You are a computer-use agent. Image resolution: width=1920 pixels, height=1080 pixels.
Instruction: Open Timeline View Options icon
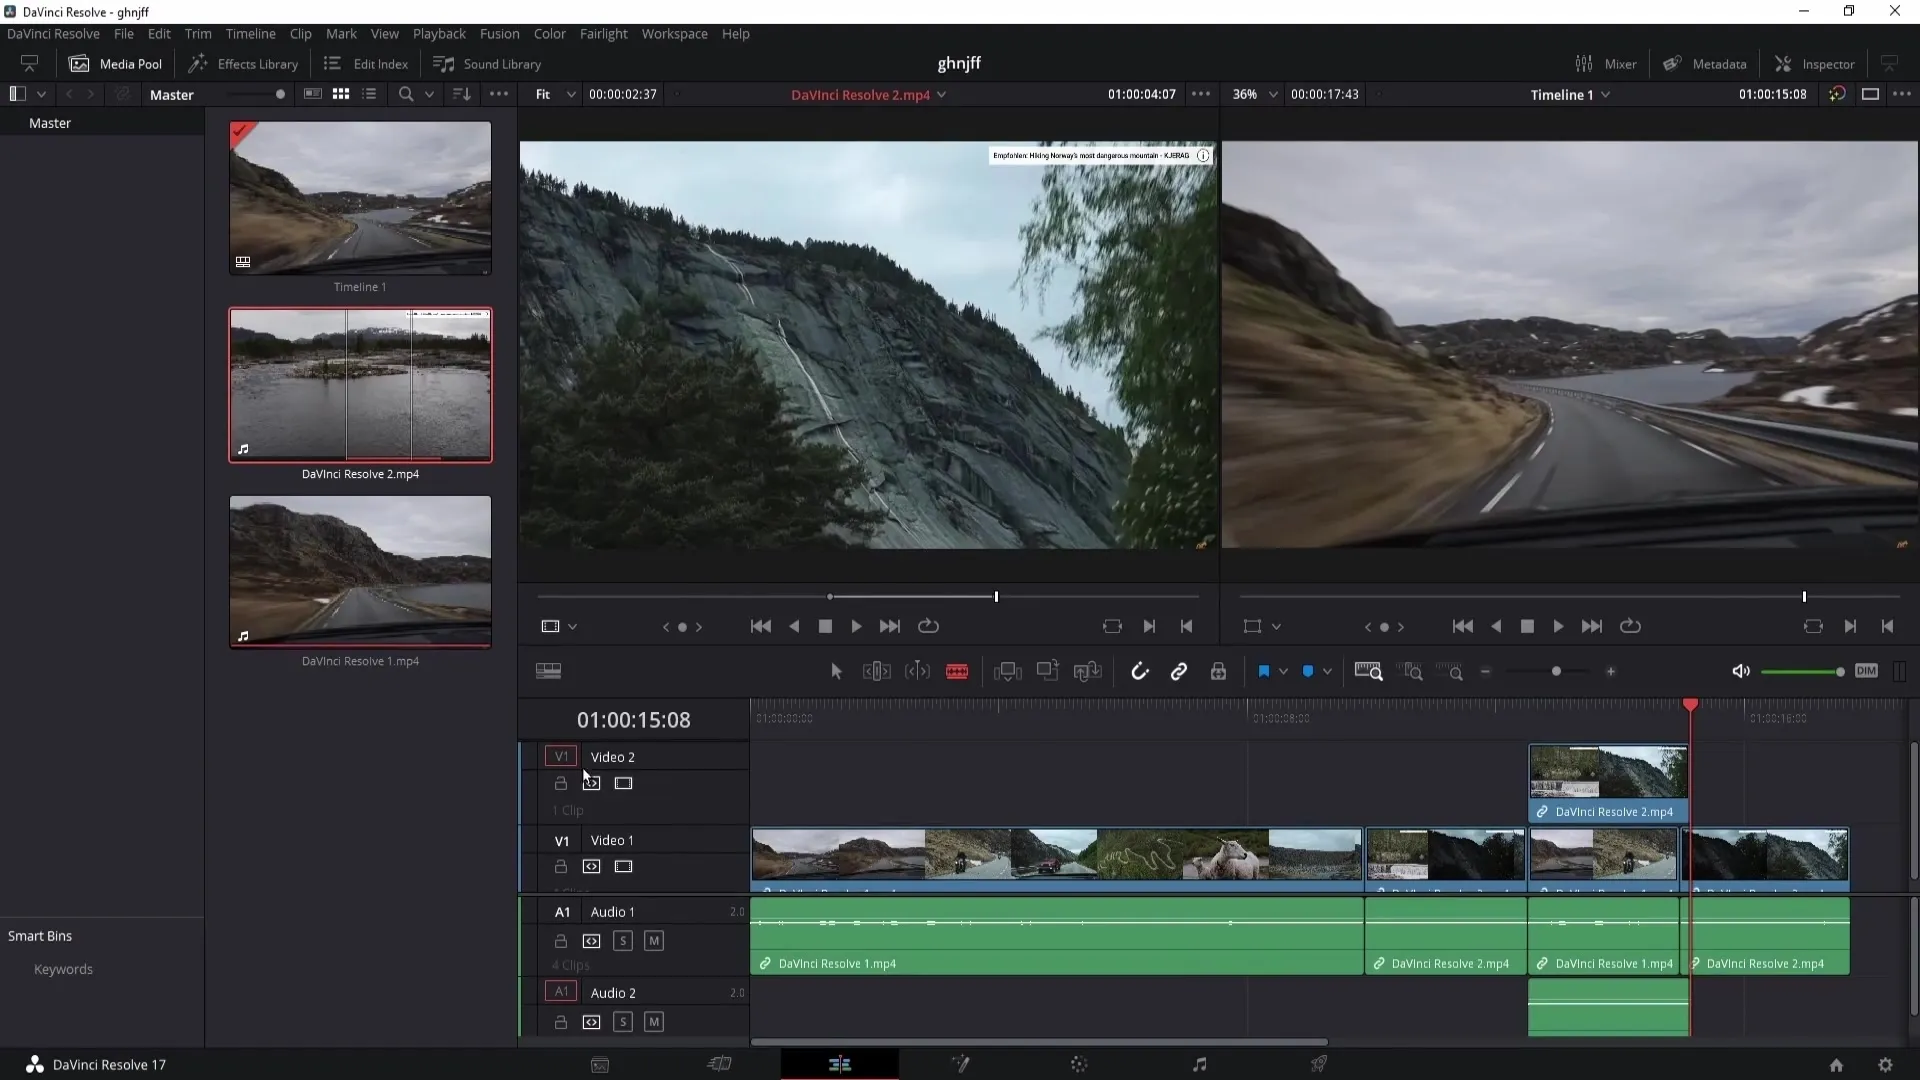tap(548, 671)
